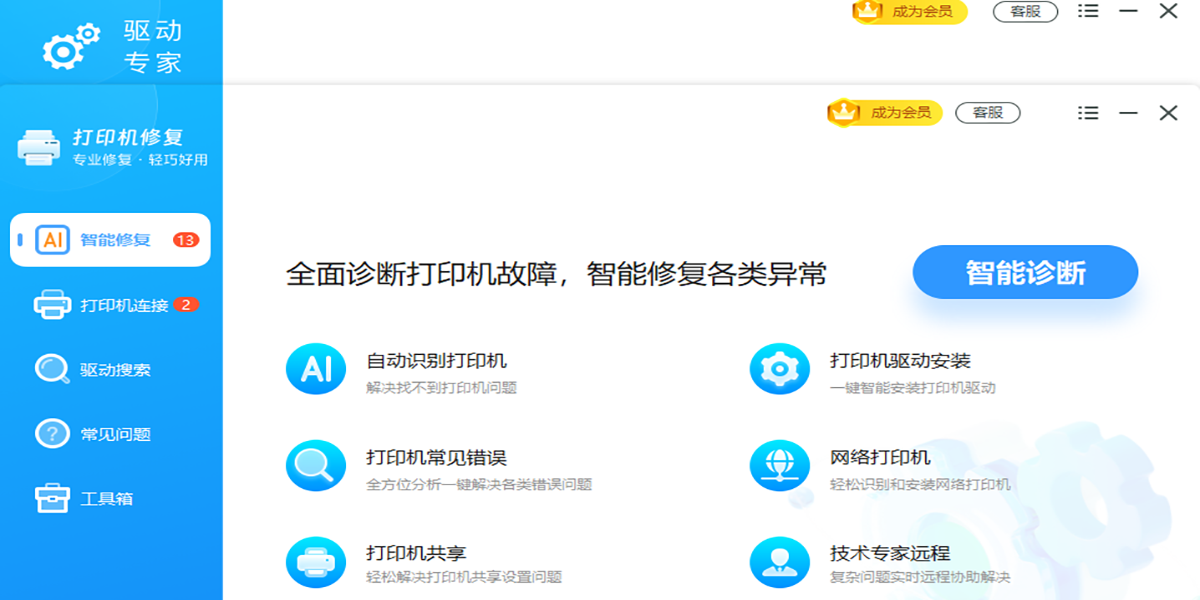1200x600 pixels.
Task: Close the back 驱动专家 window
Action: pyautogui.click(x=1168, y=11)
